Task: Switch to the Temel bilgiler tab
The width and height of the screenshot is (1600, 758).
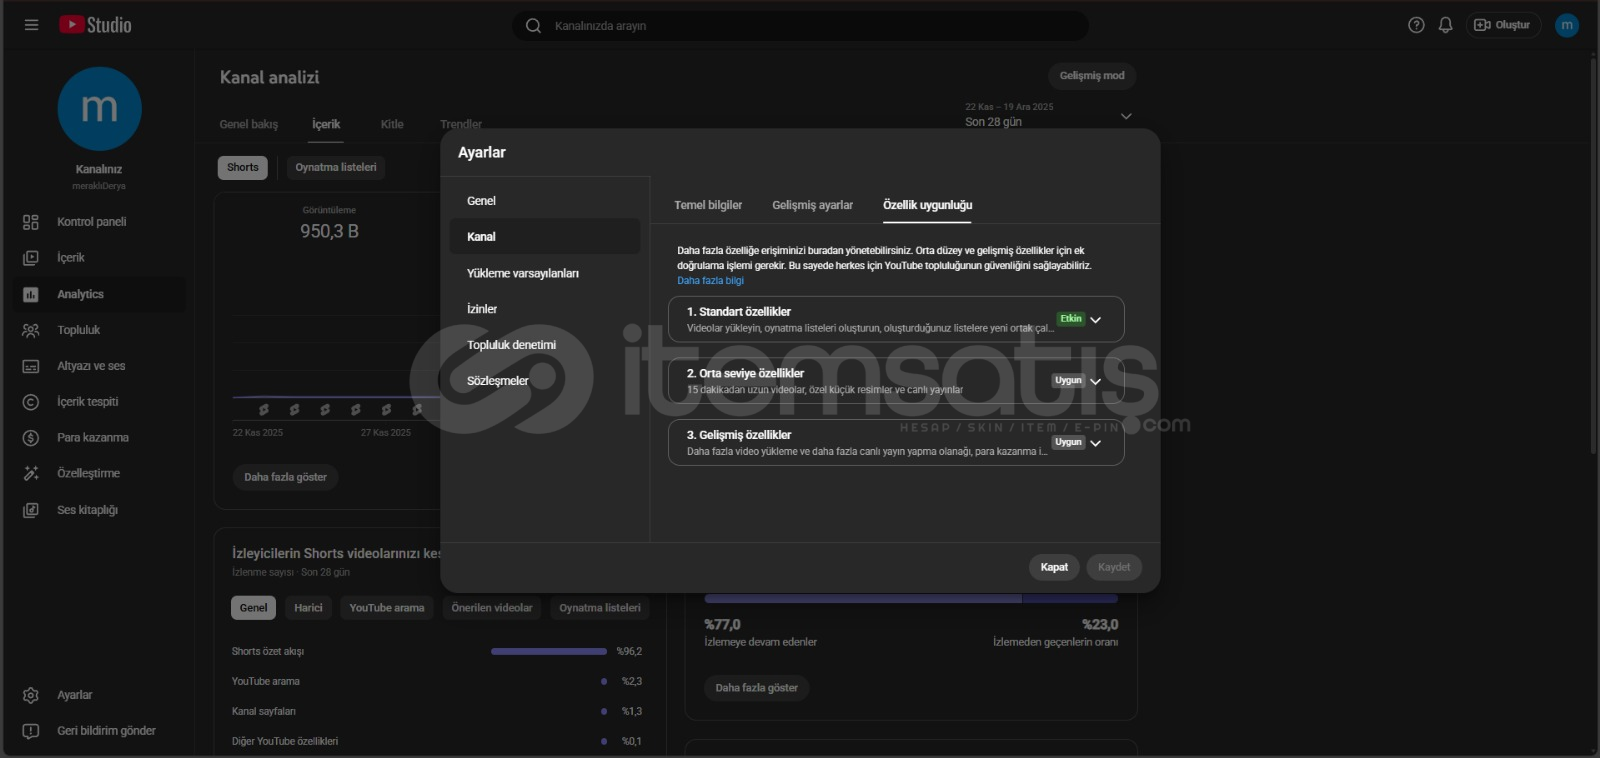Action: pos(708,205)
